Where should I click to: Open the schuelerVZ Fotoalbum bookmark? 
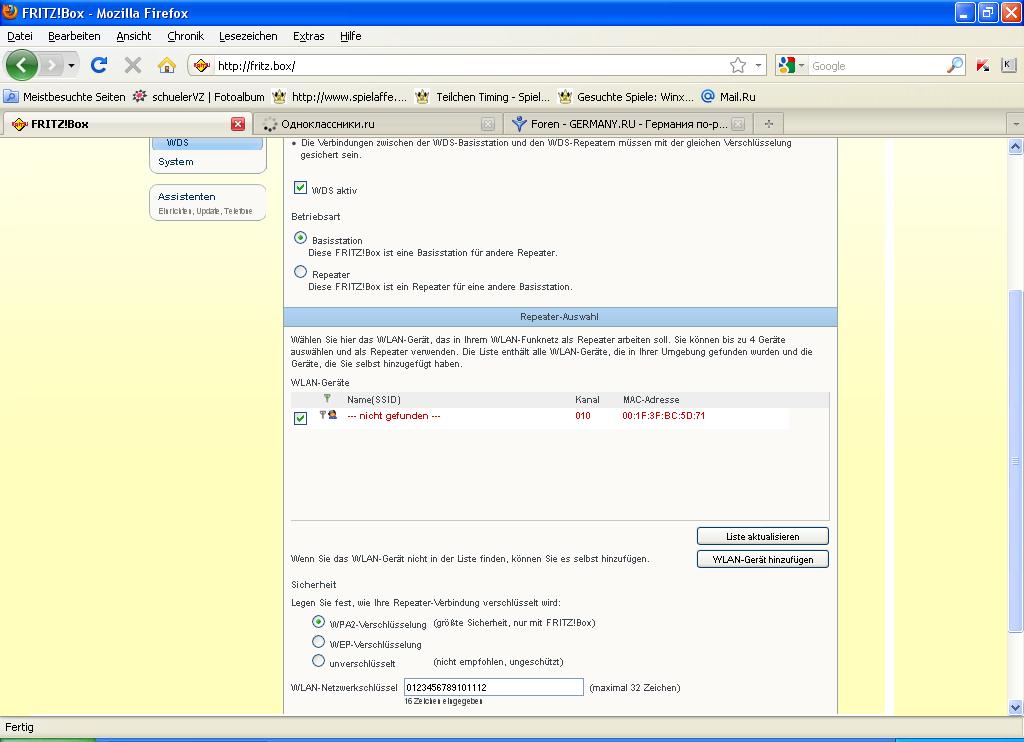click(199, 97)
